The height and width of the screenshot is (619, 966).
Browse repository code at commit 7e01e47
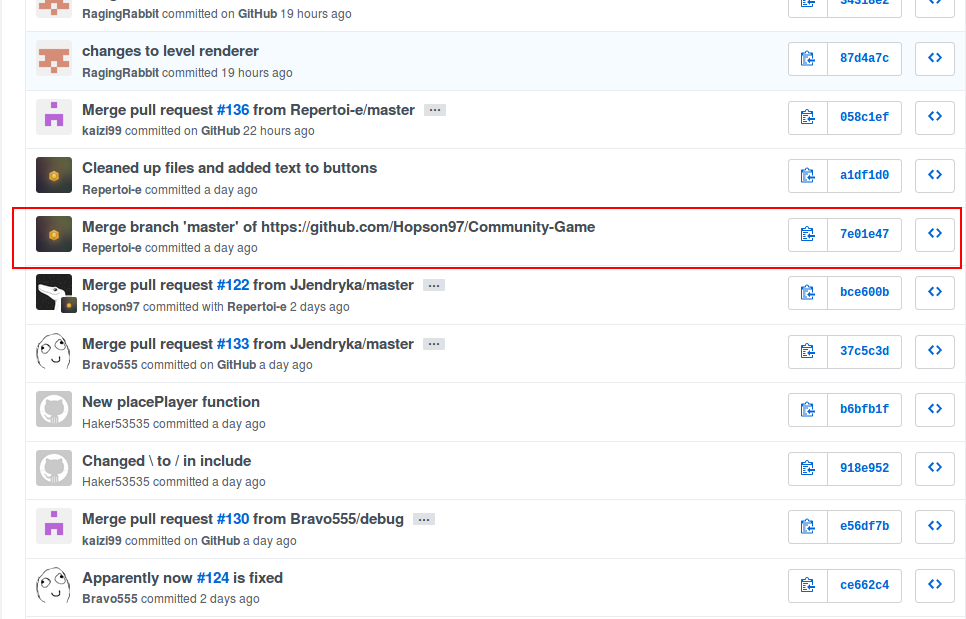[x=934, y=234]
